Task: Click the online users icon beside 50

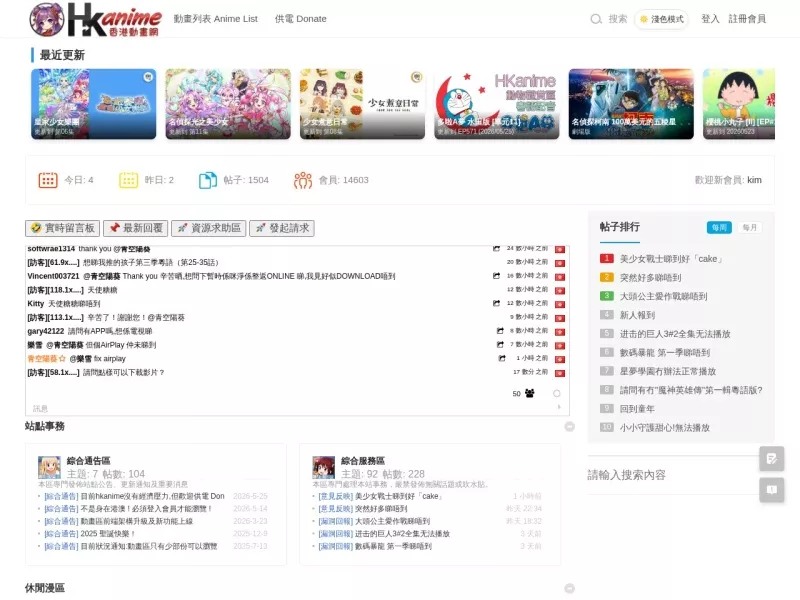Action: pyautogui.click(x=530, y=393)
